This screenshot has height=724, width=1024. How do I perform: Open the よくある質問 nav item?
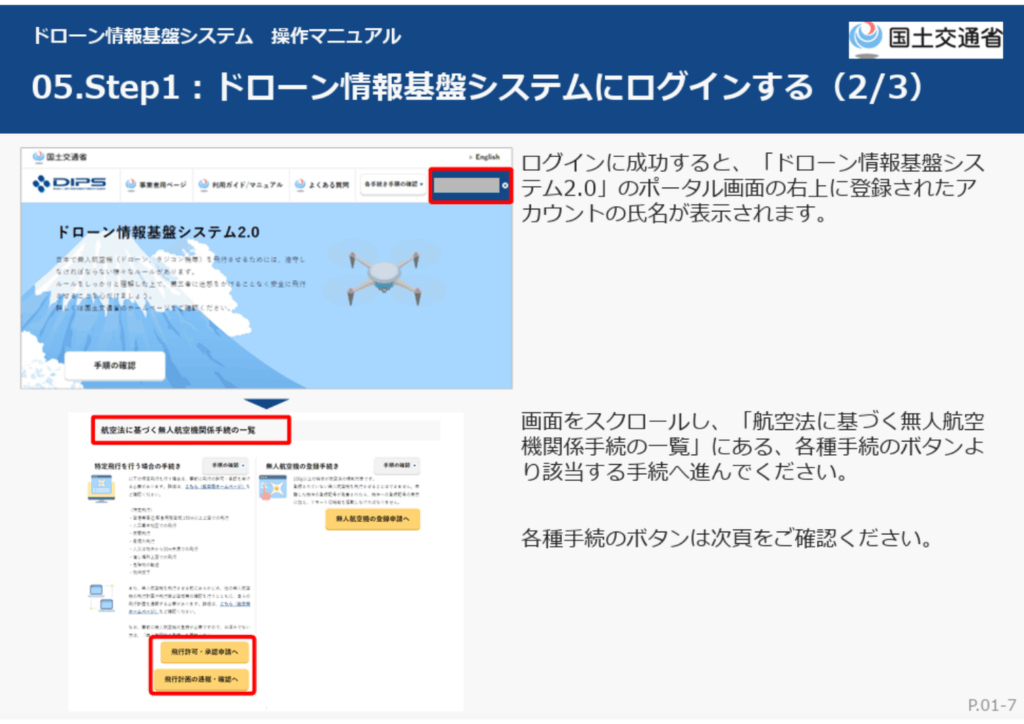coord(322,185)
